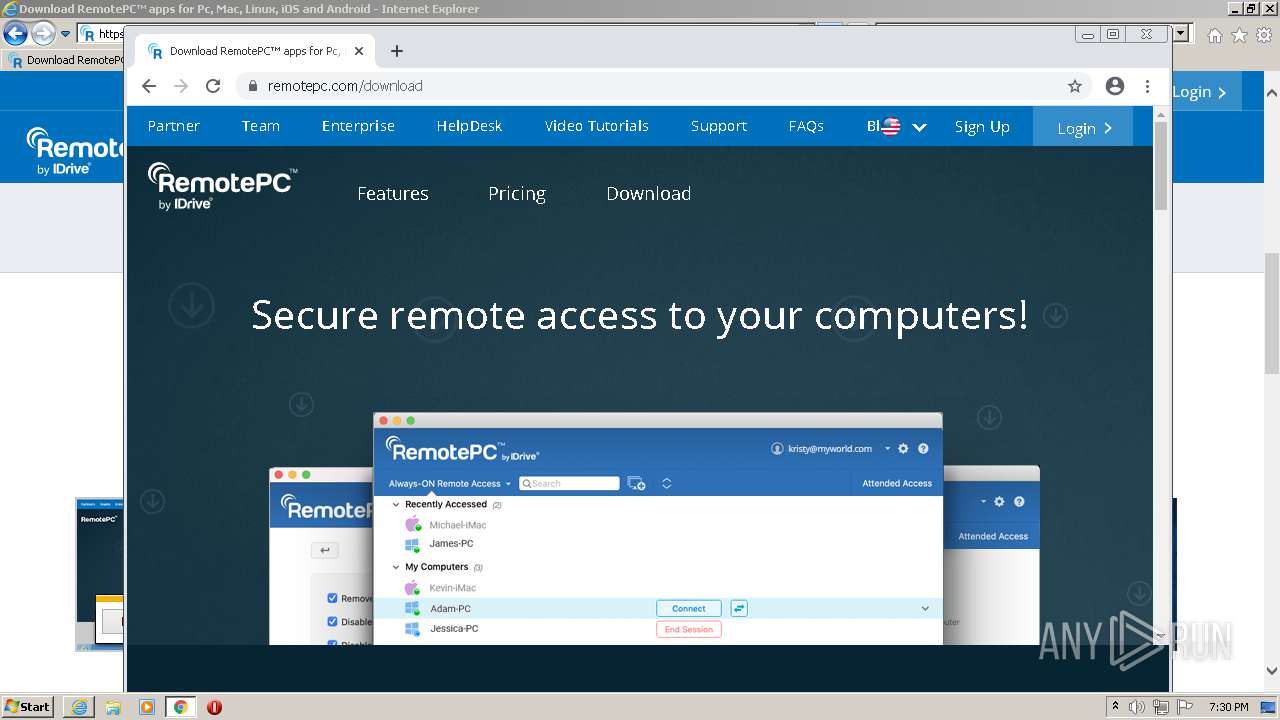The width and height of the screenshot is (1280, 720).
Task: Open Internet Explorer's Favorites star
Action: coord(1240,35)
